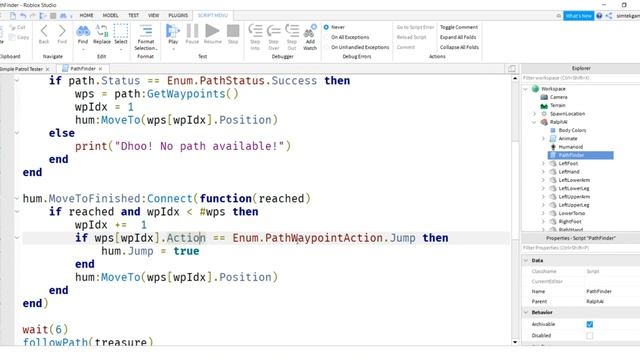Viewport: 640px width, 360px height.
Task: Select Workspace in Explorer
Action: (x=553, y=89)
